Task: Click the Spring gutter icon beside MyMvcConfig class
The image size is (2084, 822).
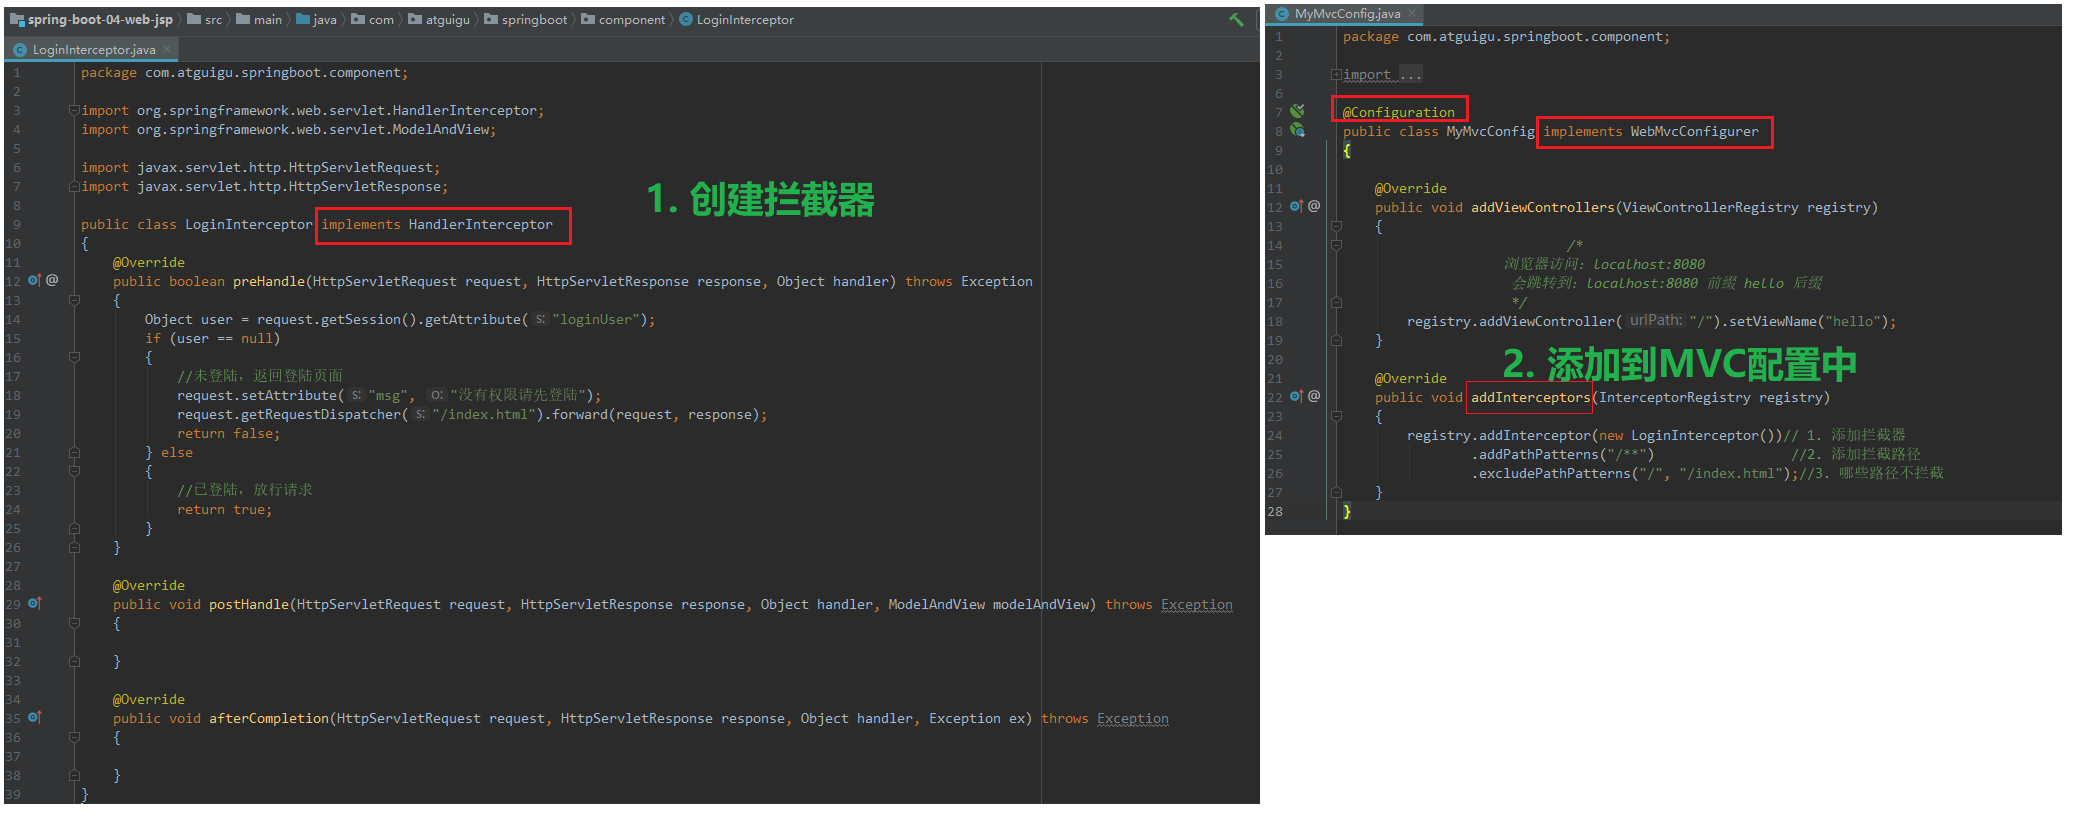Action: (1297, 130)
